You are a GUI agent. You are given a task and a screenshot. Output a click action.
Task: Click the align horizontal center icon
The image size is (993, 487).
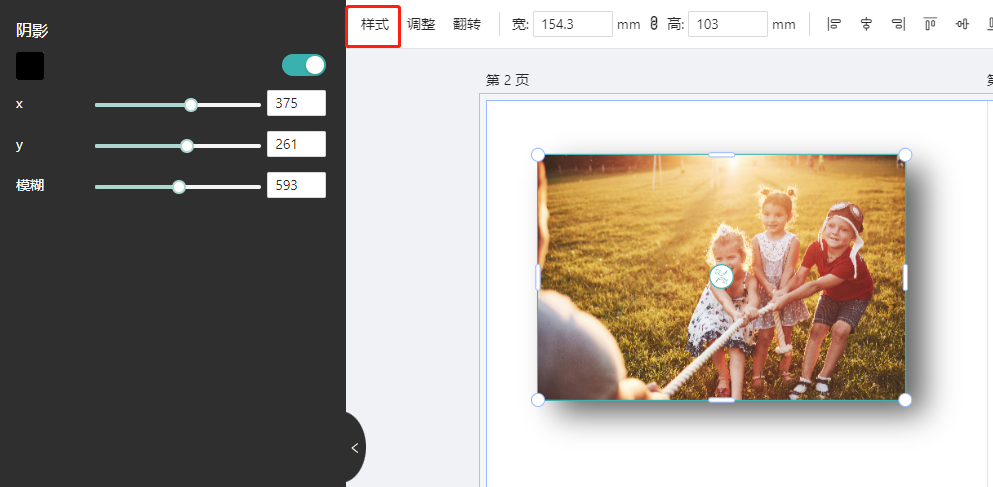866,25
